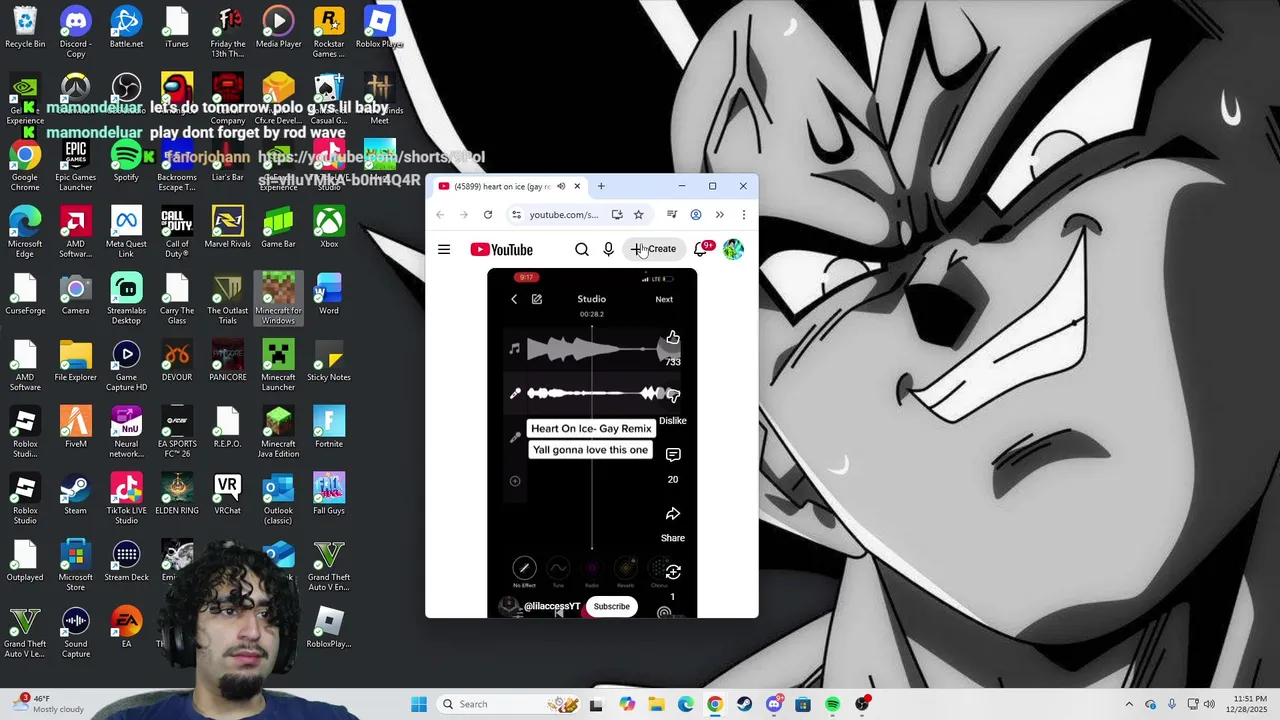
Task: Select the VRChat desktop icon
Action: (x=227, y=495)
